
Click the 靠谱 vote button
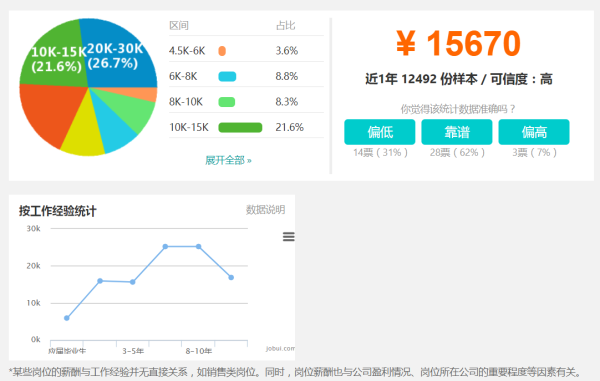click(457, 132)
